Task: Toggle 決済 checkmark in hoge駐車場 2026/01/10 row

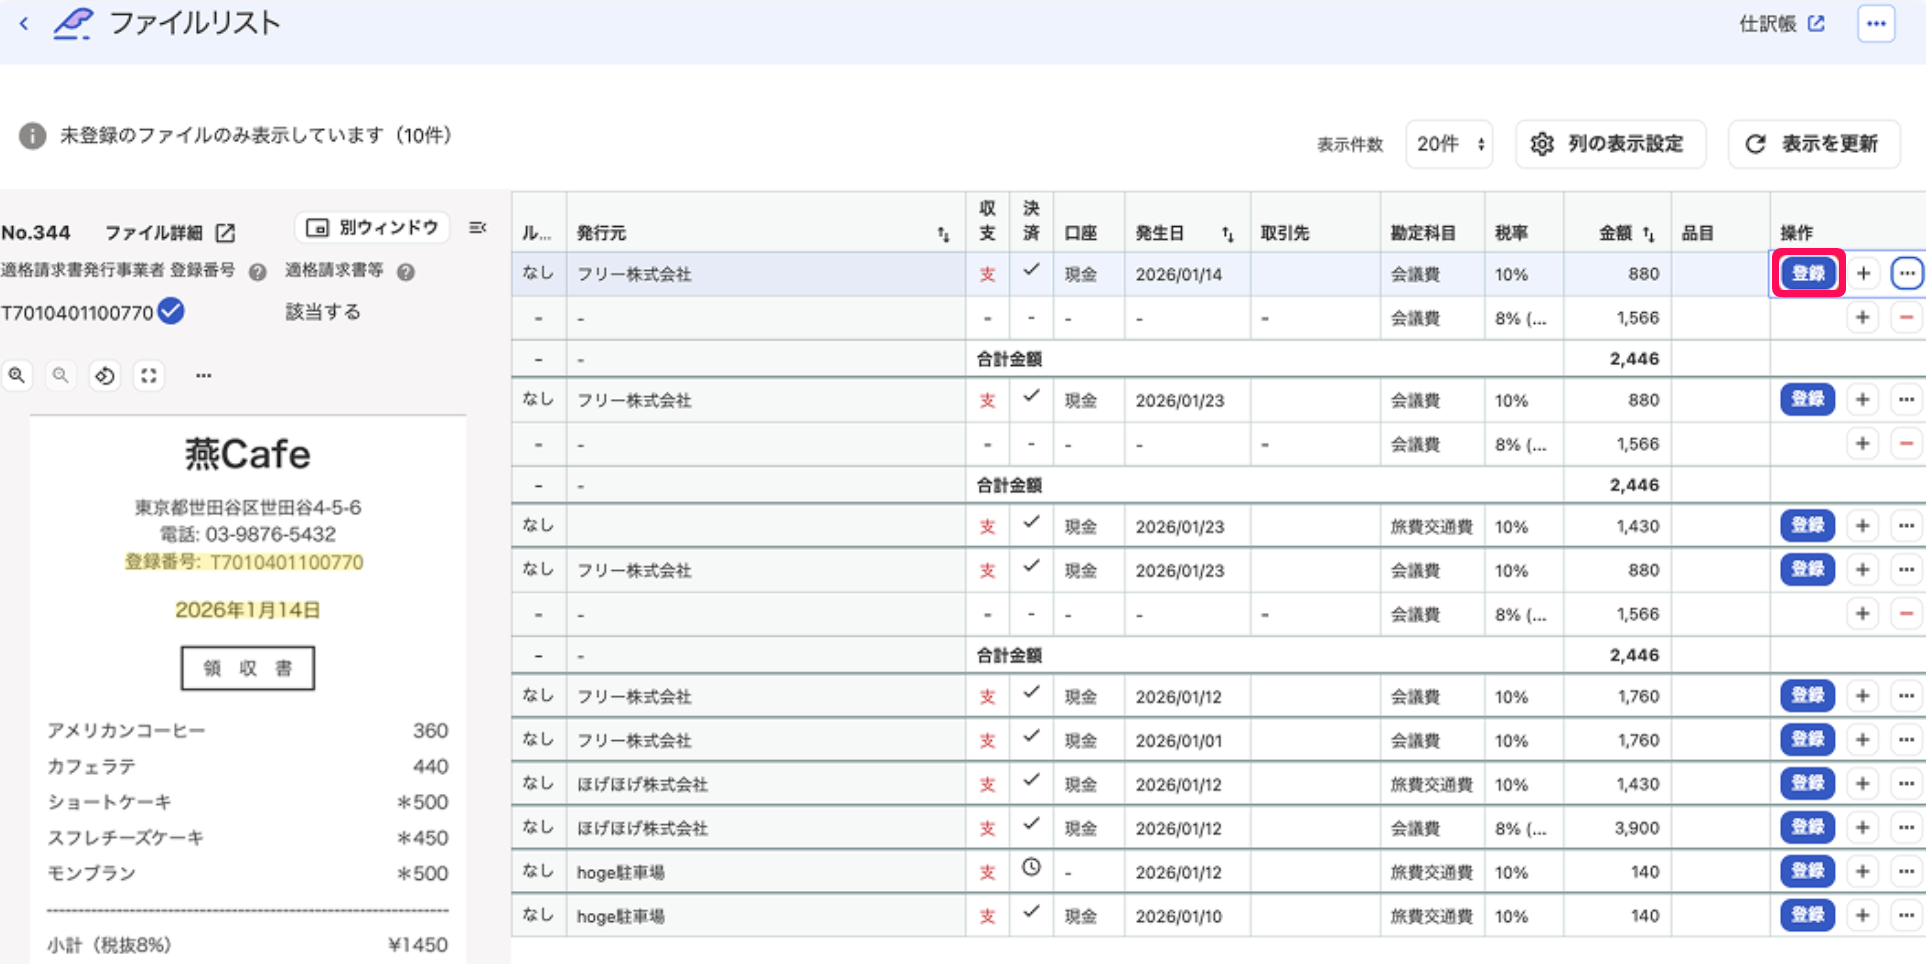Action: click(1031, 912)
